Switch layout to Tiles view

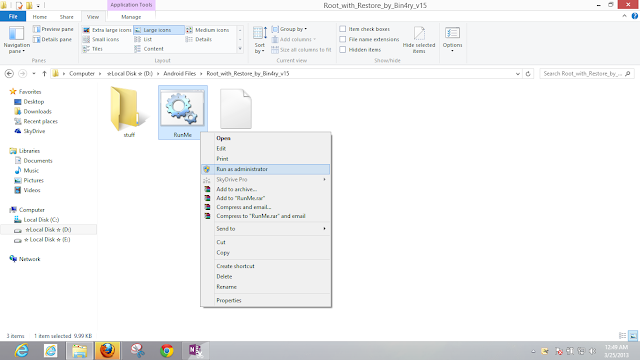pyautogui.click(x=93, y=49)
